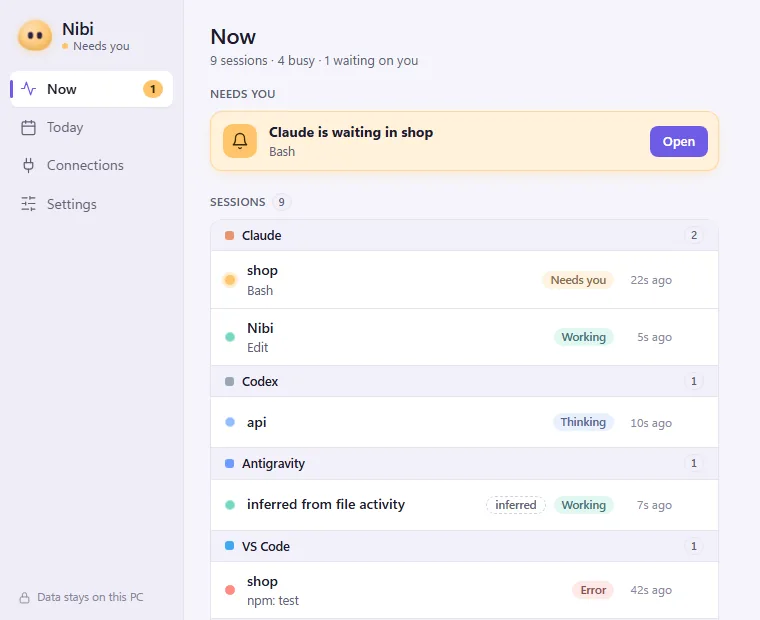Screen dimensions: 760x620
Task: Click the '7s ago' timestamp
Action: click(654, 505)
